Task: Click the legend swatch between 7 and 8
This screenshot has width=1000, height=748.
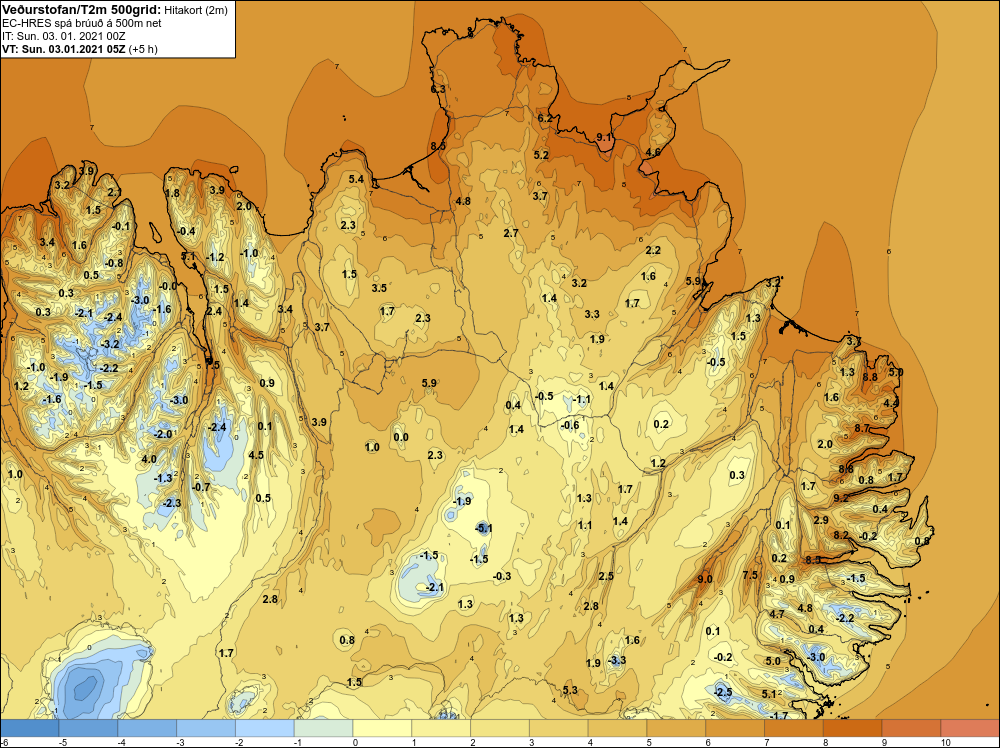Action: point(794,728)
